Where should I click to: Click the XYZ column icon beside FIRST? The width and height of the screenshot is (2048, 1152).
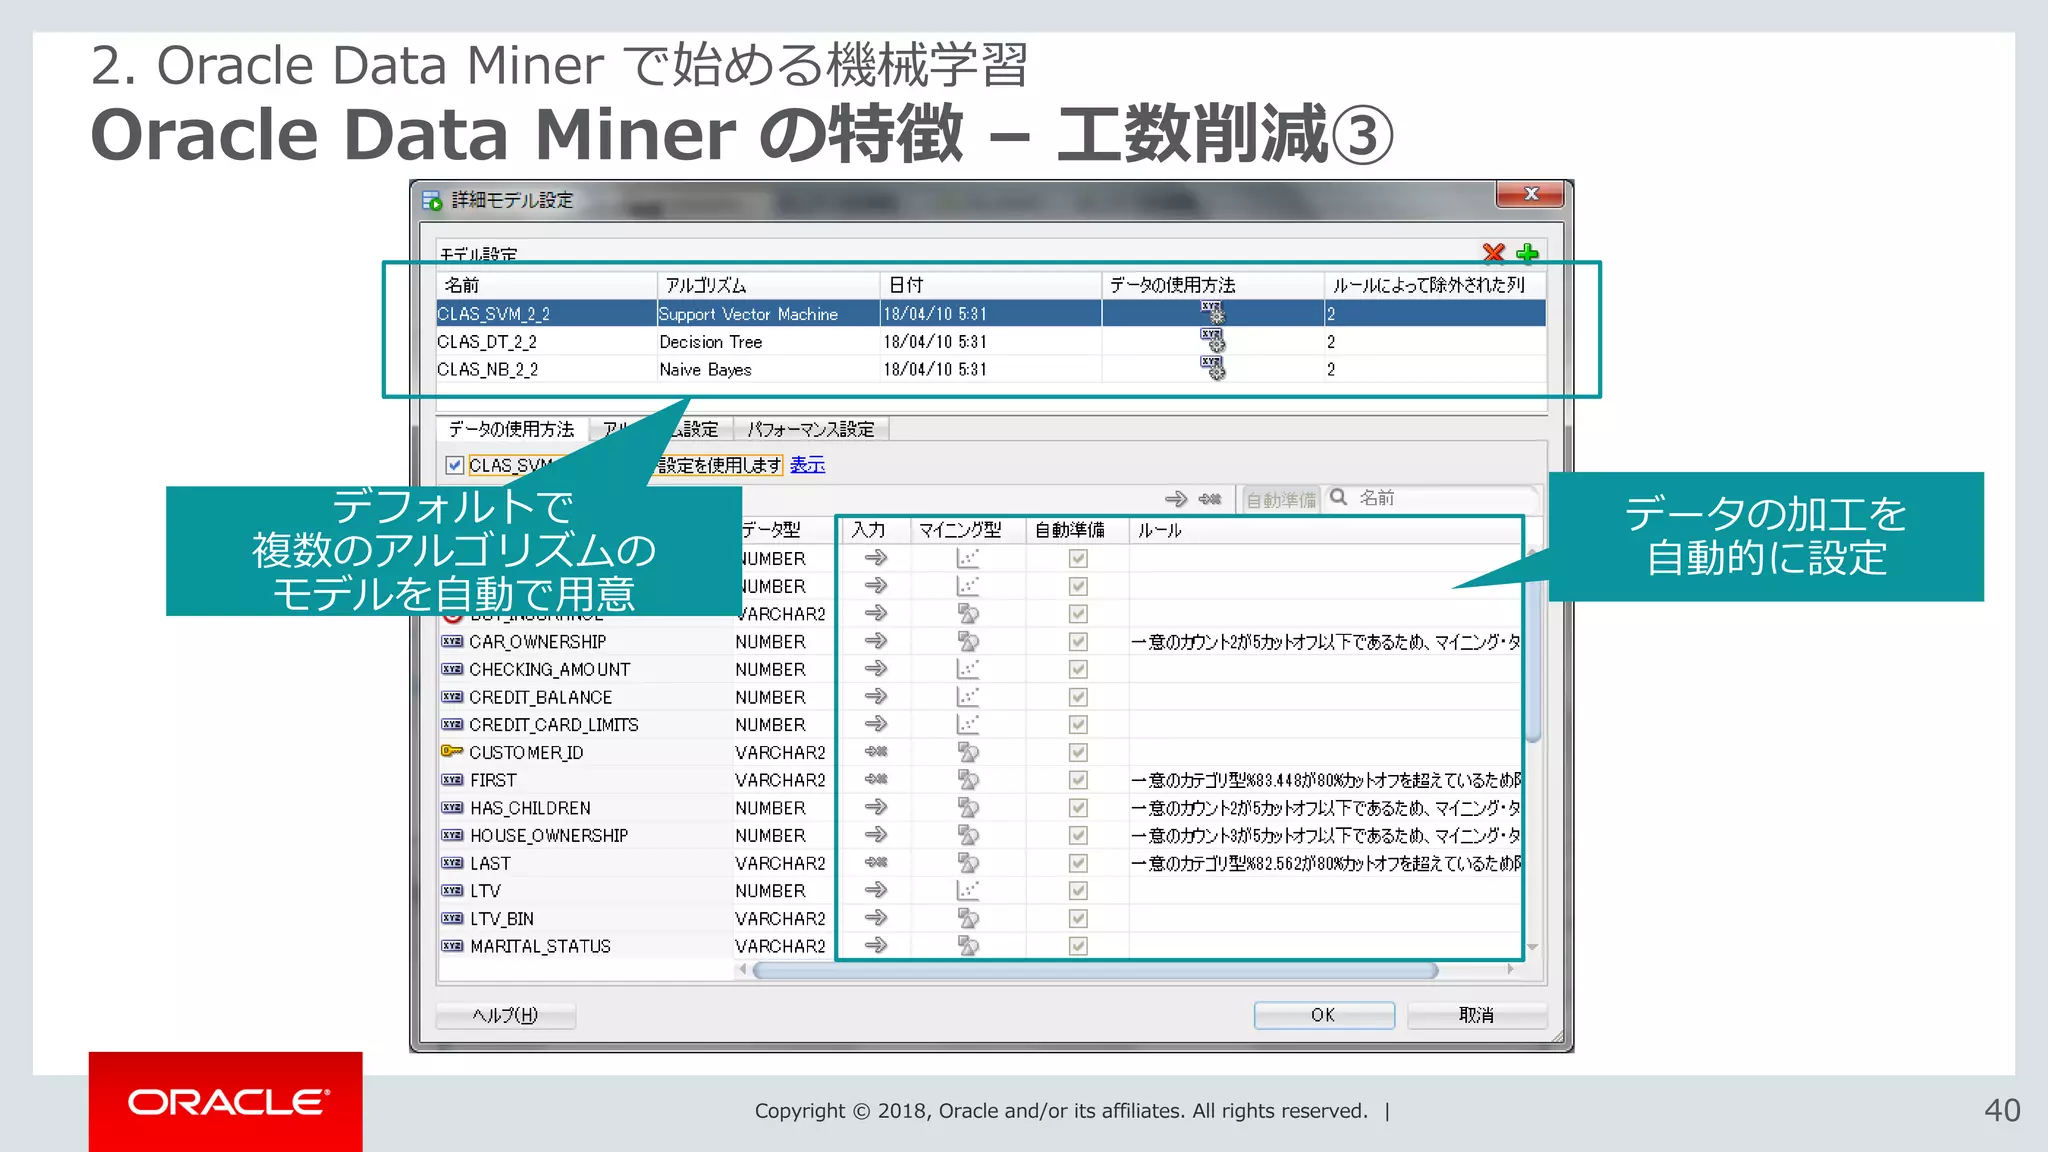tap(452, 780)
